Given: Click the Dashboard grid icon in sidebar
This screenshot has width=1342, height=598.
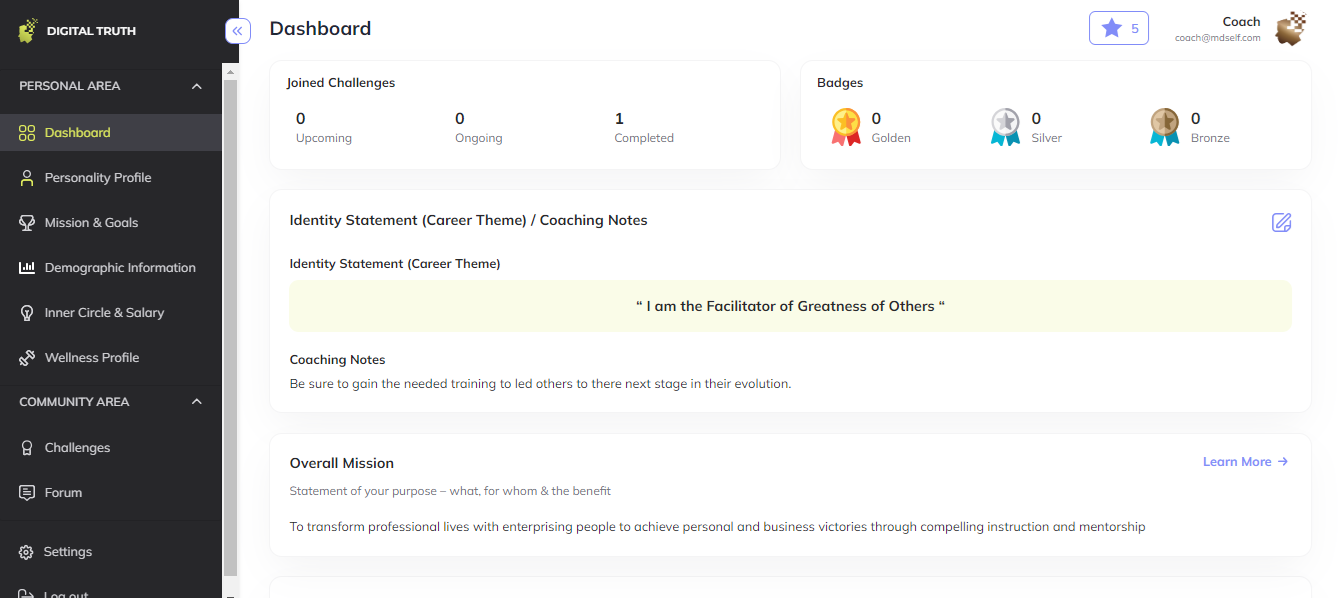Looking at the screenshot, I should 27,133.
